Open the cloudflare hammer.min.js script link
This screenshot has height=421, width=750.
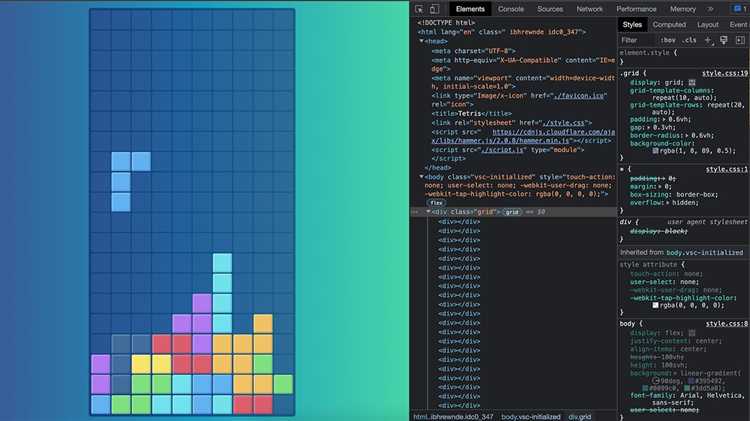coord(523,136)
